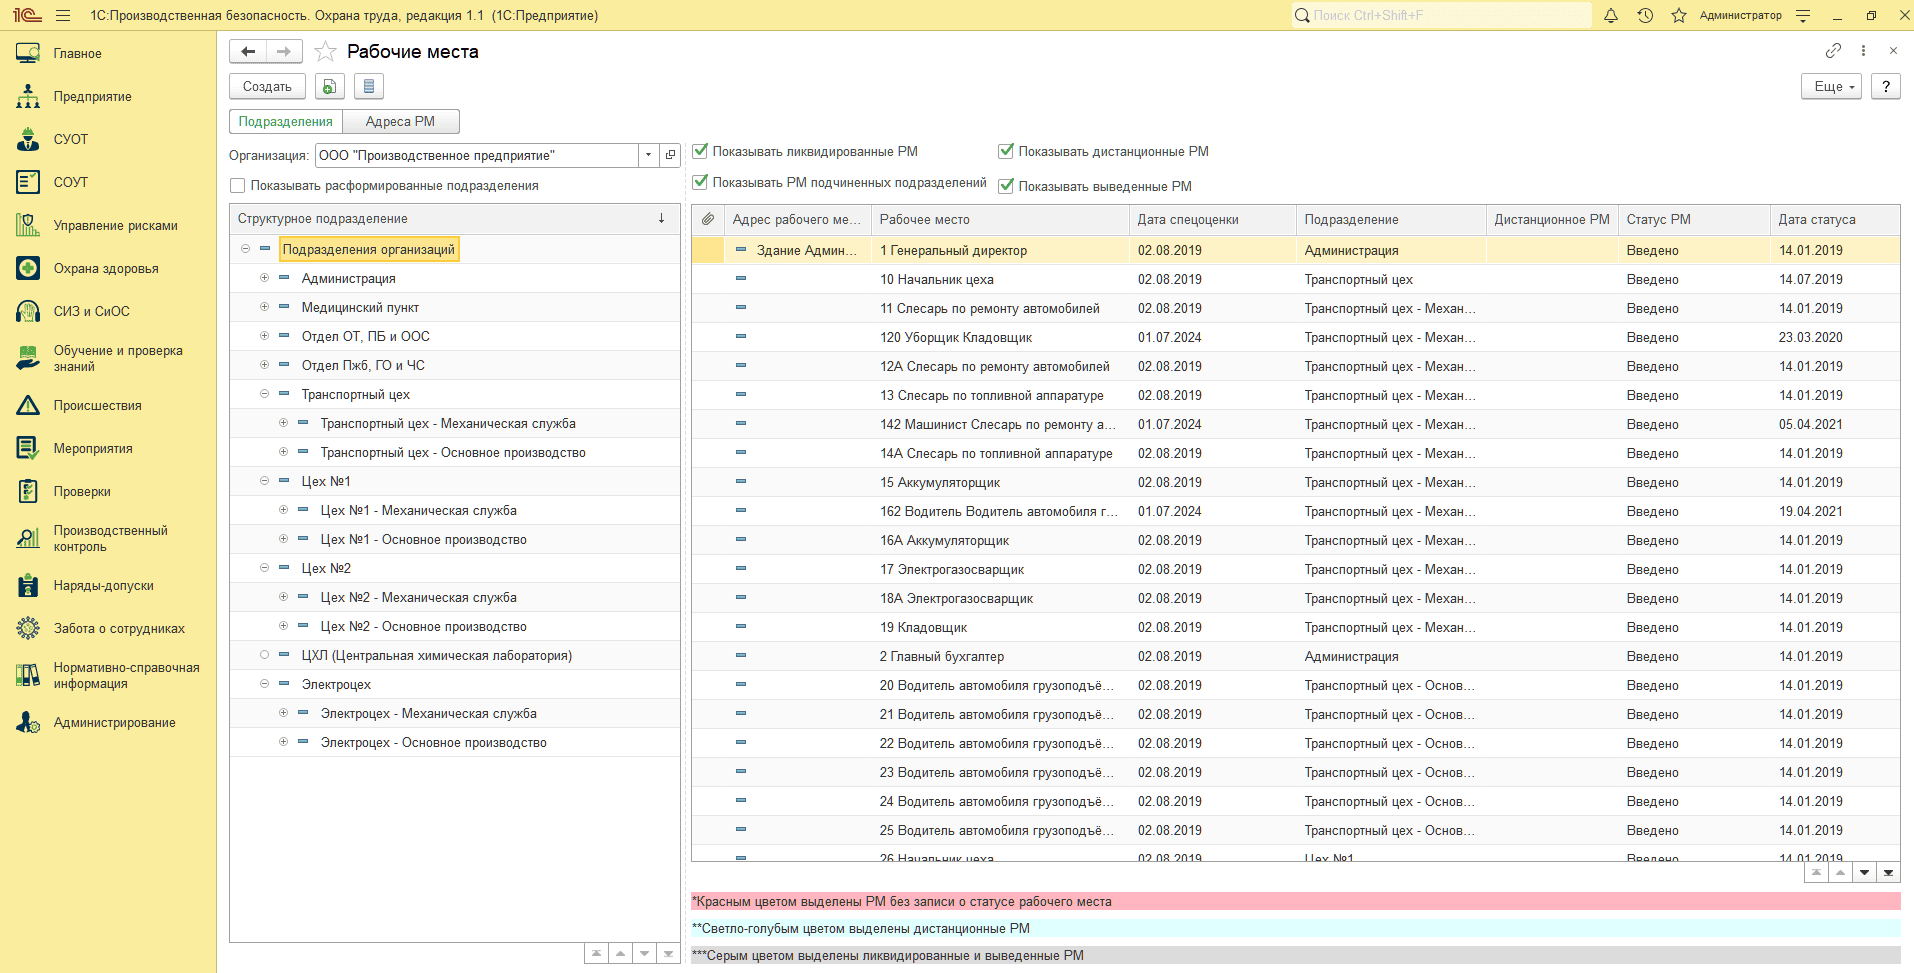The image size is (1914, 973).
Task: Open the Организация dropdown arrow
Action: click(x=648, y=156)
